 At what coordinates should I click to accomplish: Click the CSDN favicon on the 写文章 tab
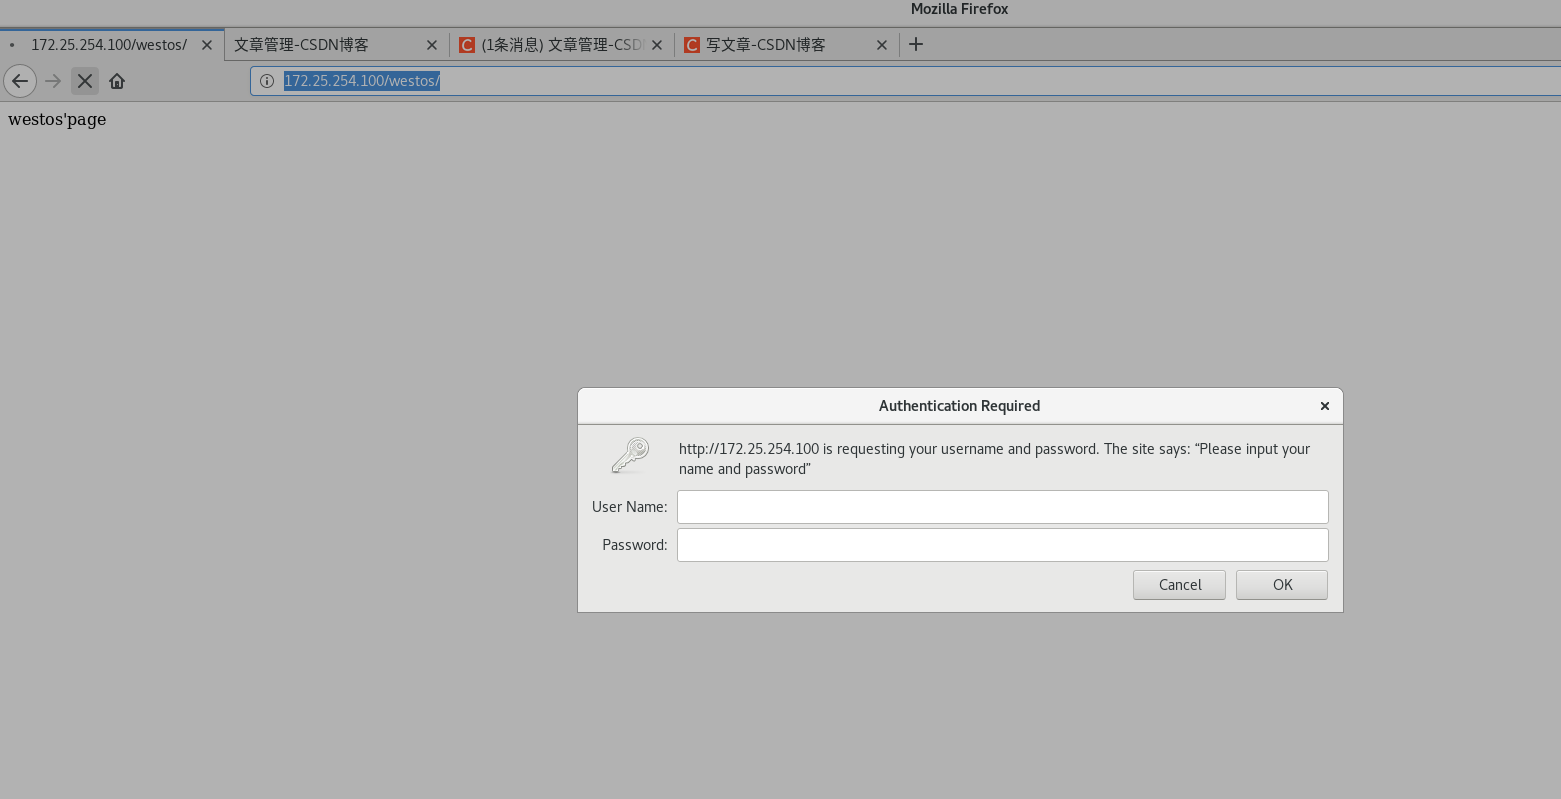[692, 45]
